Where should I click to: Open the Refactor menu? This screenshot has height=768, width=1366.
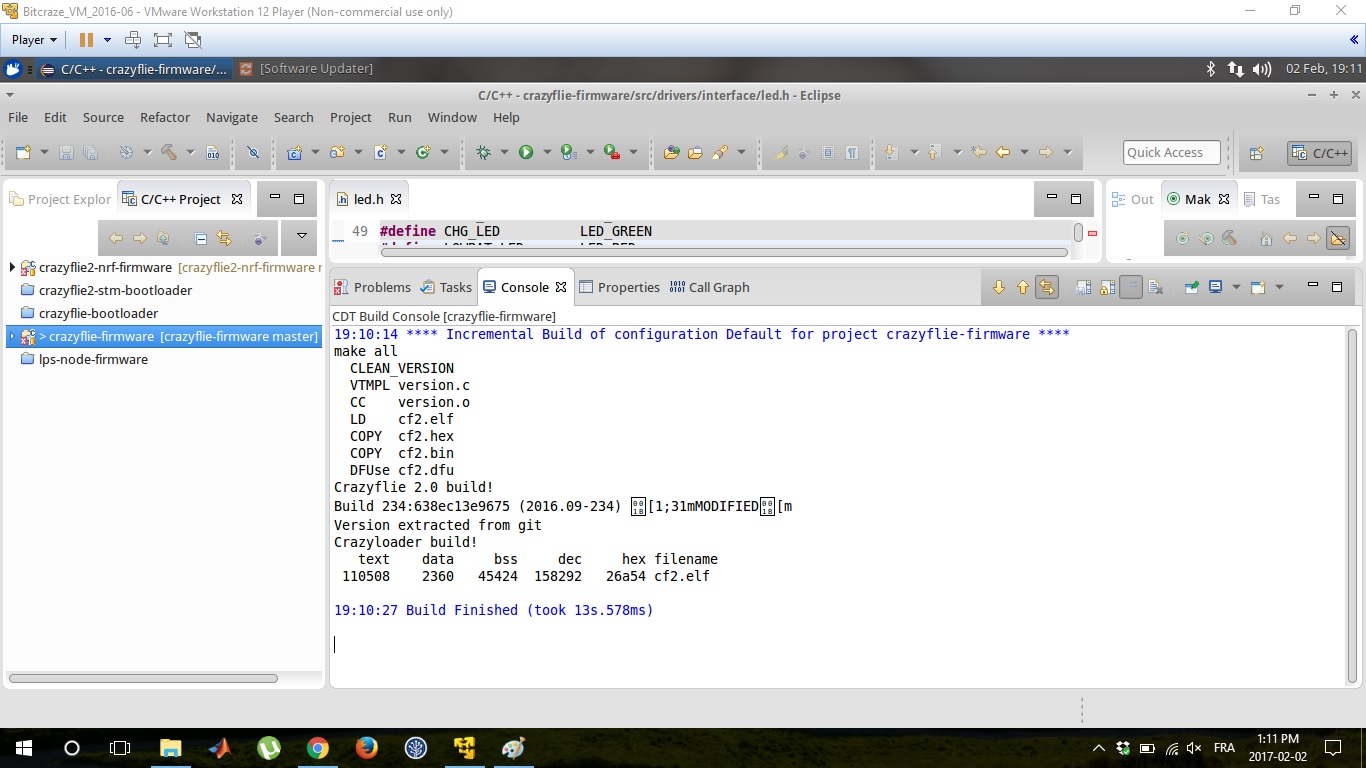[164, 117]
